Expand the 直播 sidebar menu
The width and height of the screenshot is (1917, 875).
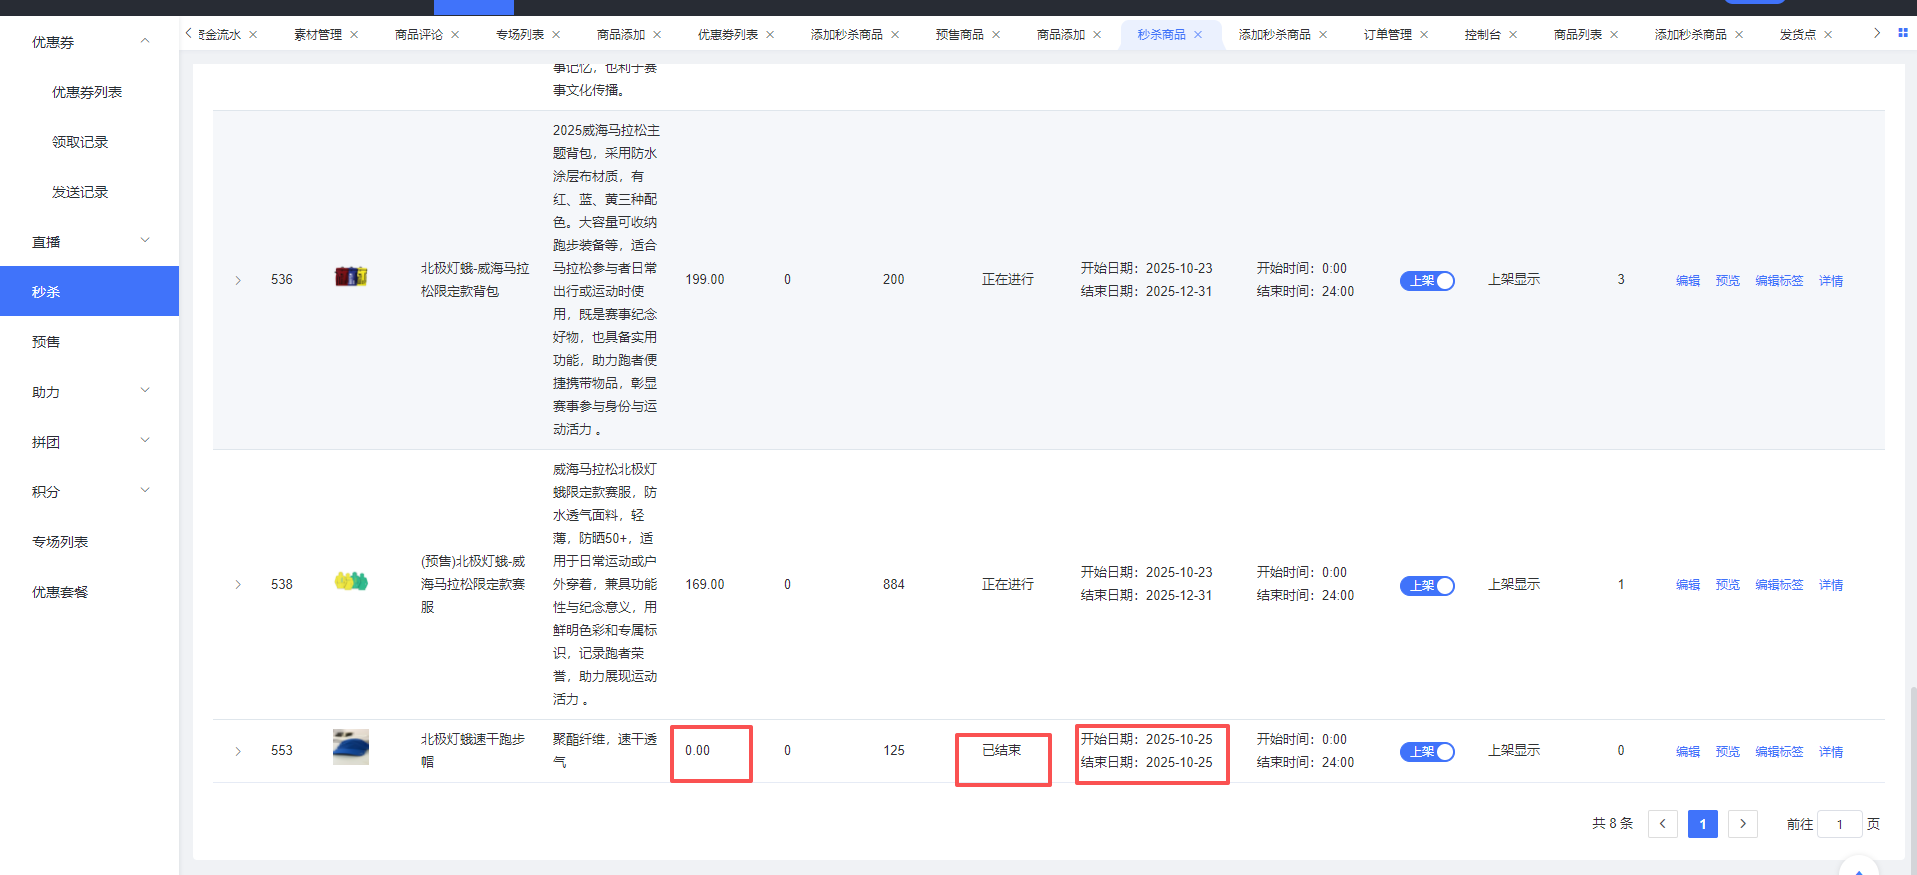145,241
